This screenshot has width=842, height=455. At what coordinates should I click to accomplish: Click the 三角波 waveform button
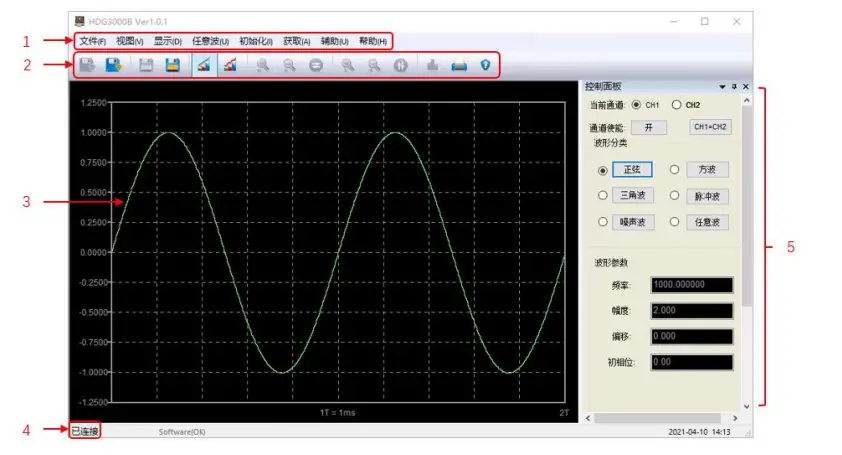633,195
